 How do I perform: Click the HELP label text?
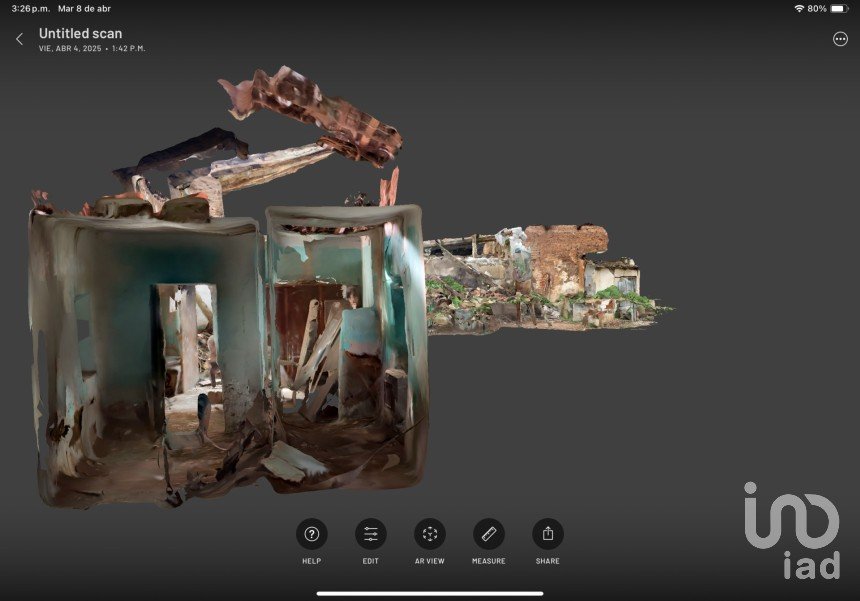point(312,561)
